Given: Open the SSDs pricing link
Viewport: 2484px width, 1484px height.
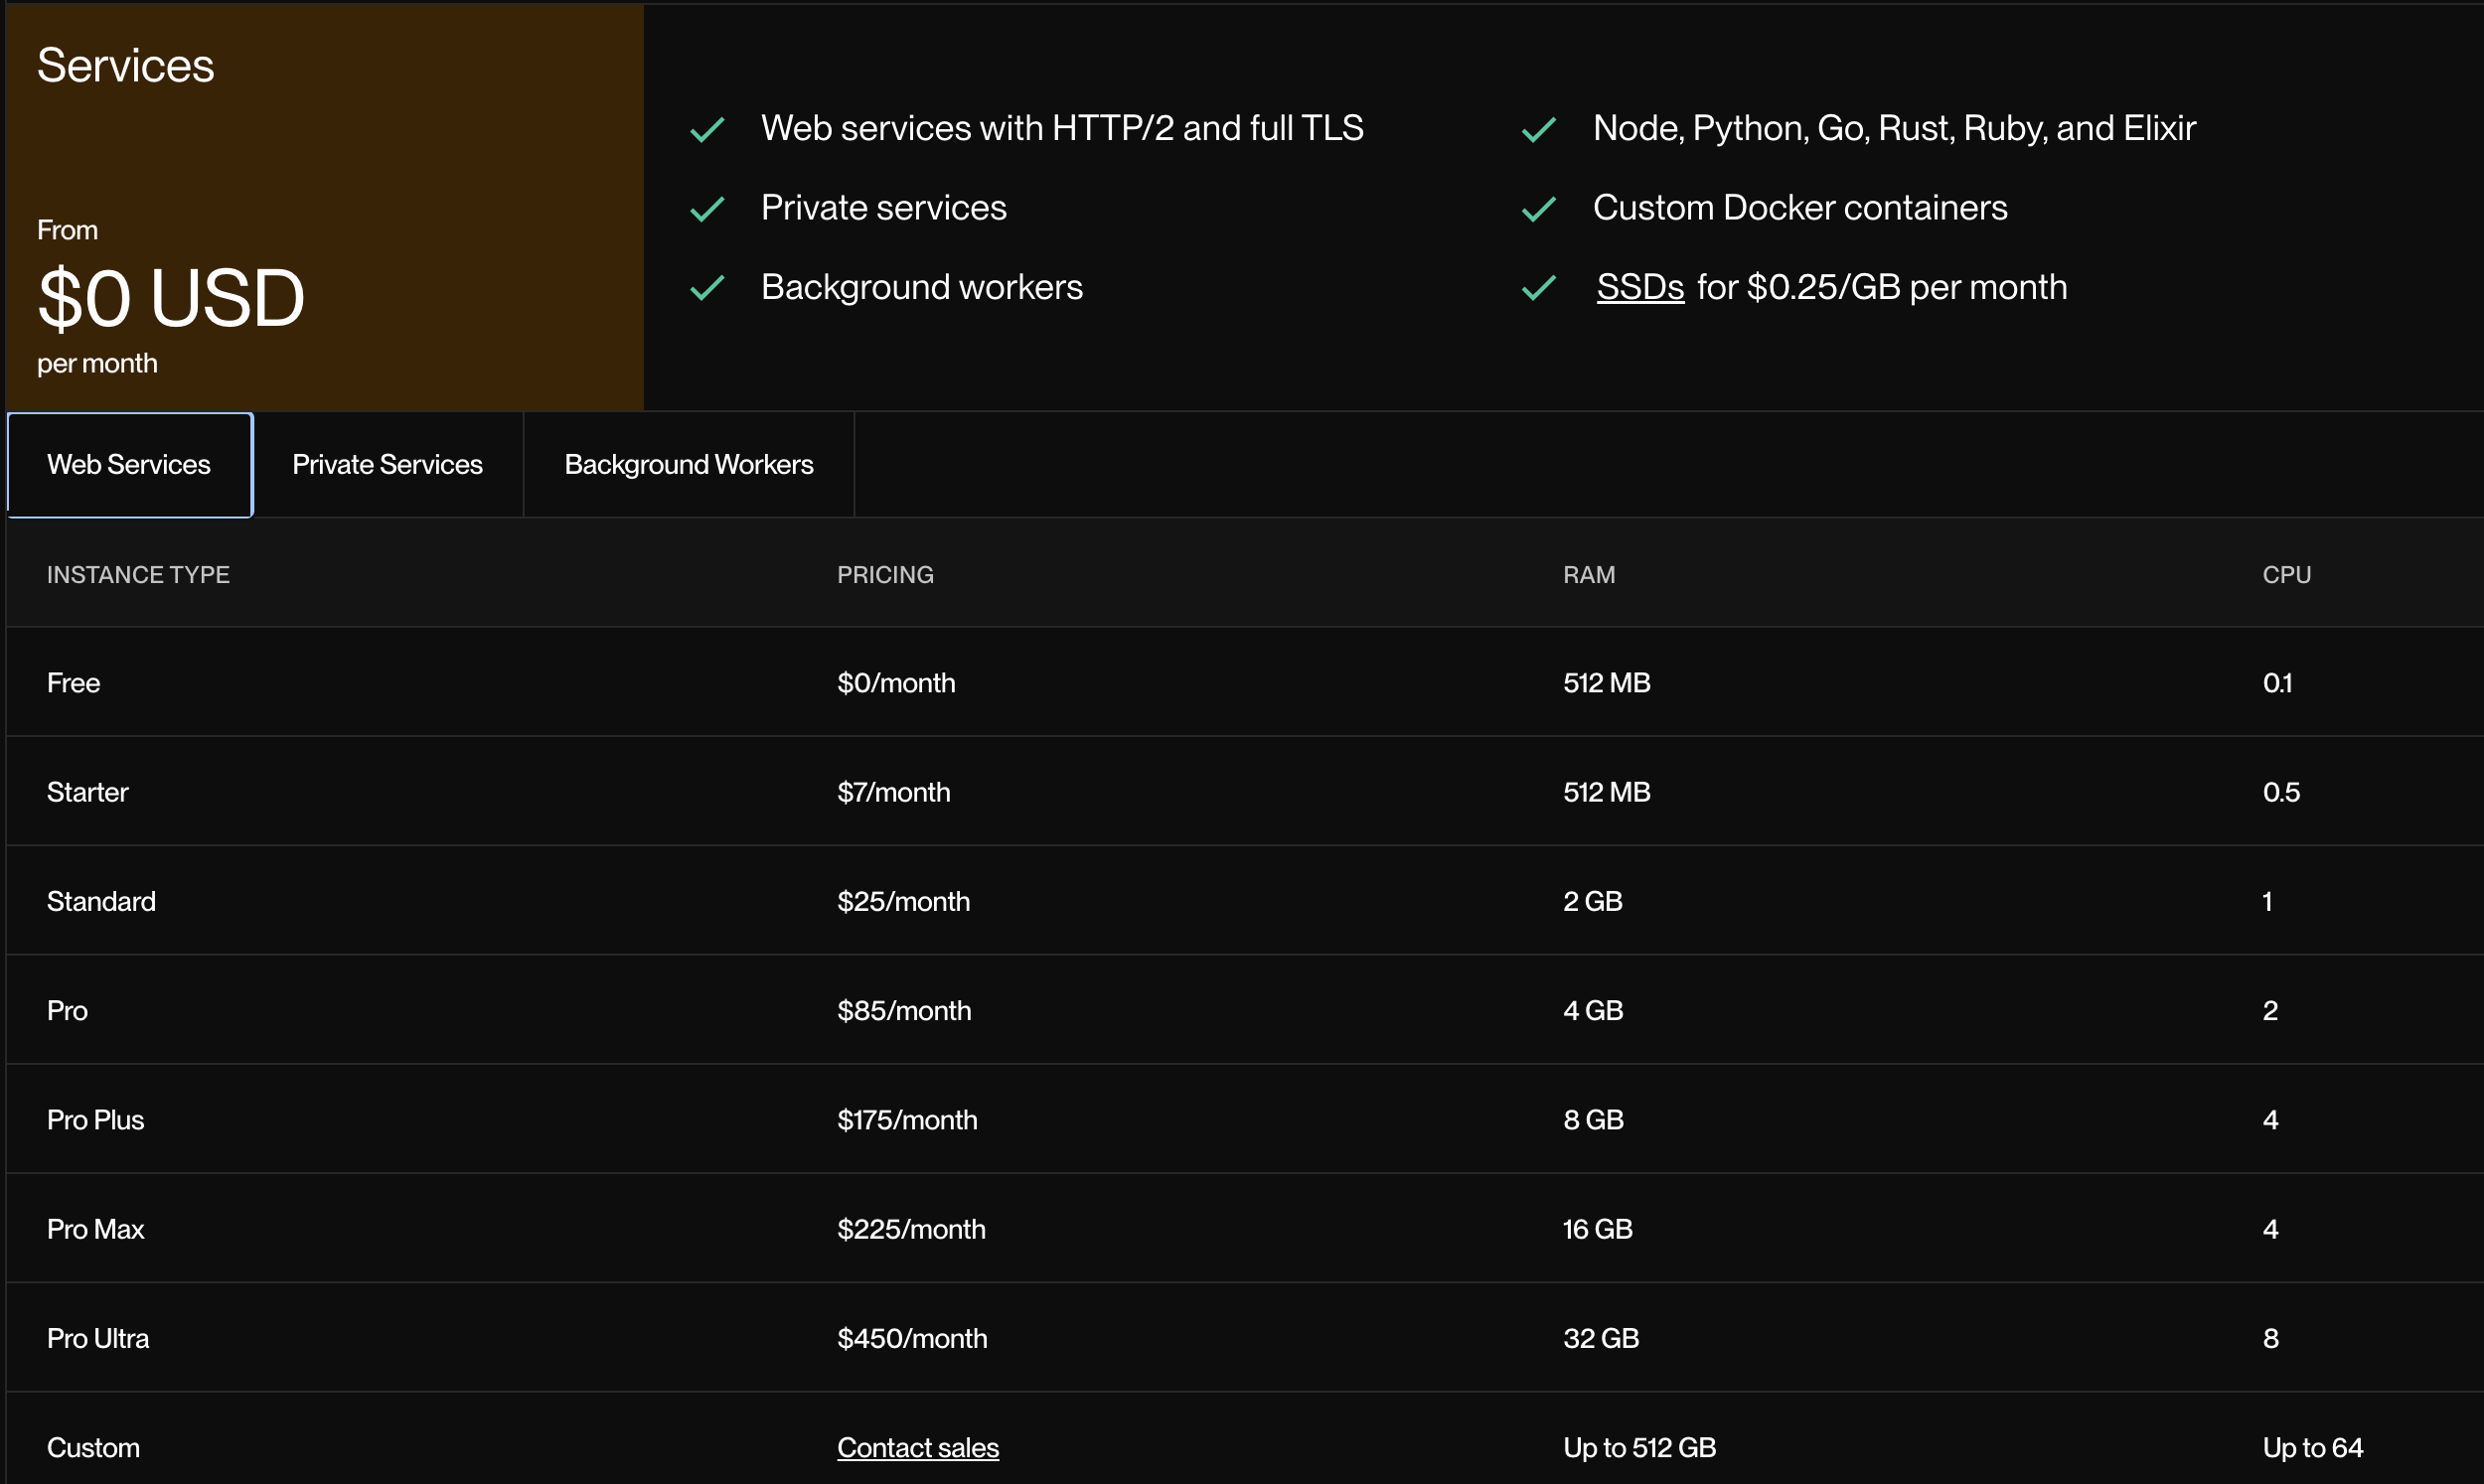Looking at the screenshot, I should (x=1639, y=287).
